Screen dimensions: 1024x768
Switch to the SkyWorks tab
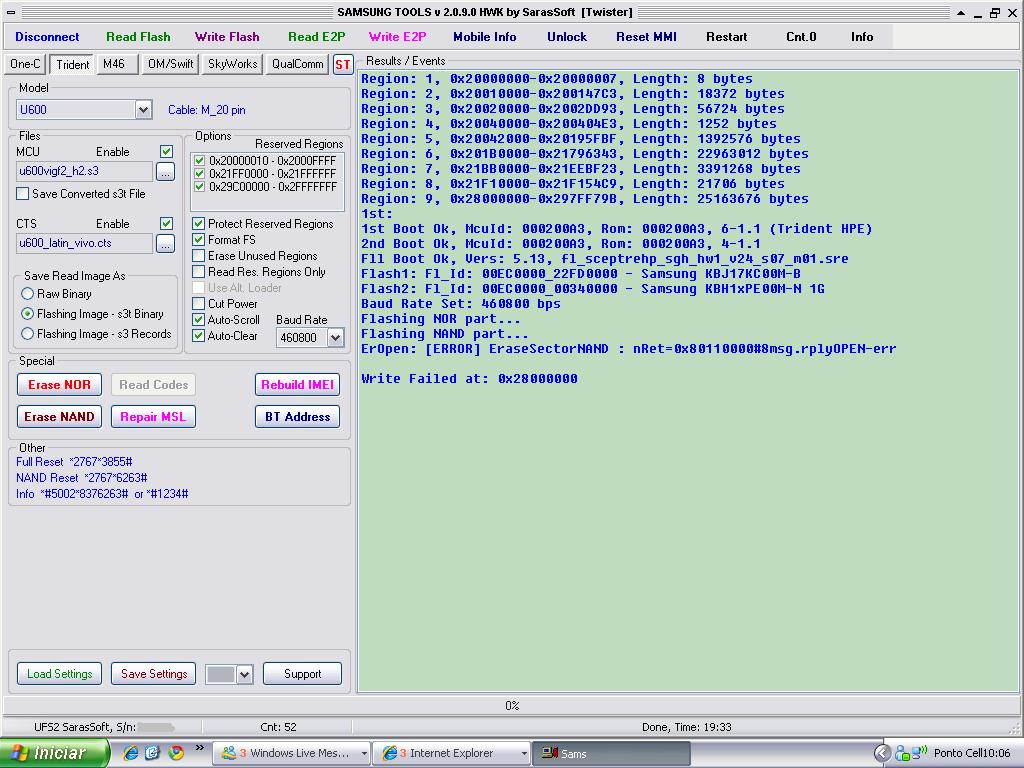pyautogui.click(x=232, y=64)
